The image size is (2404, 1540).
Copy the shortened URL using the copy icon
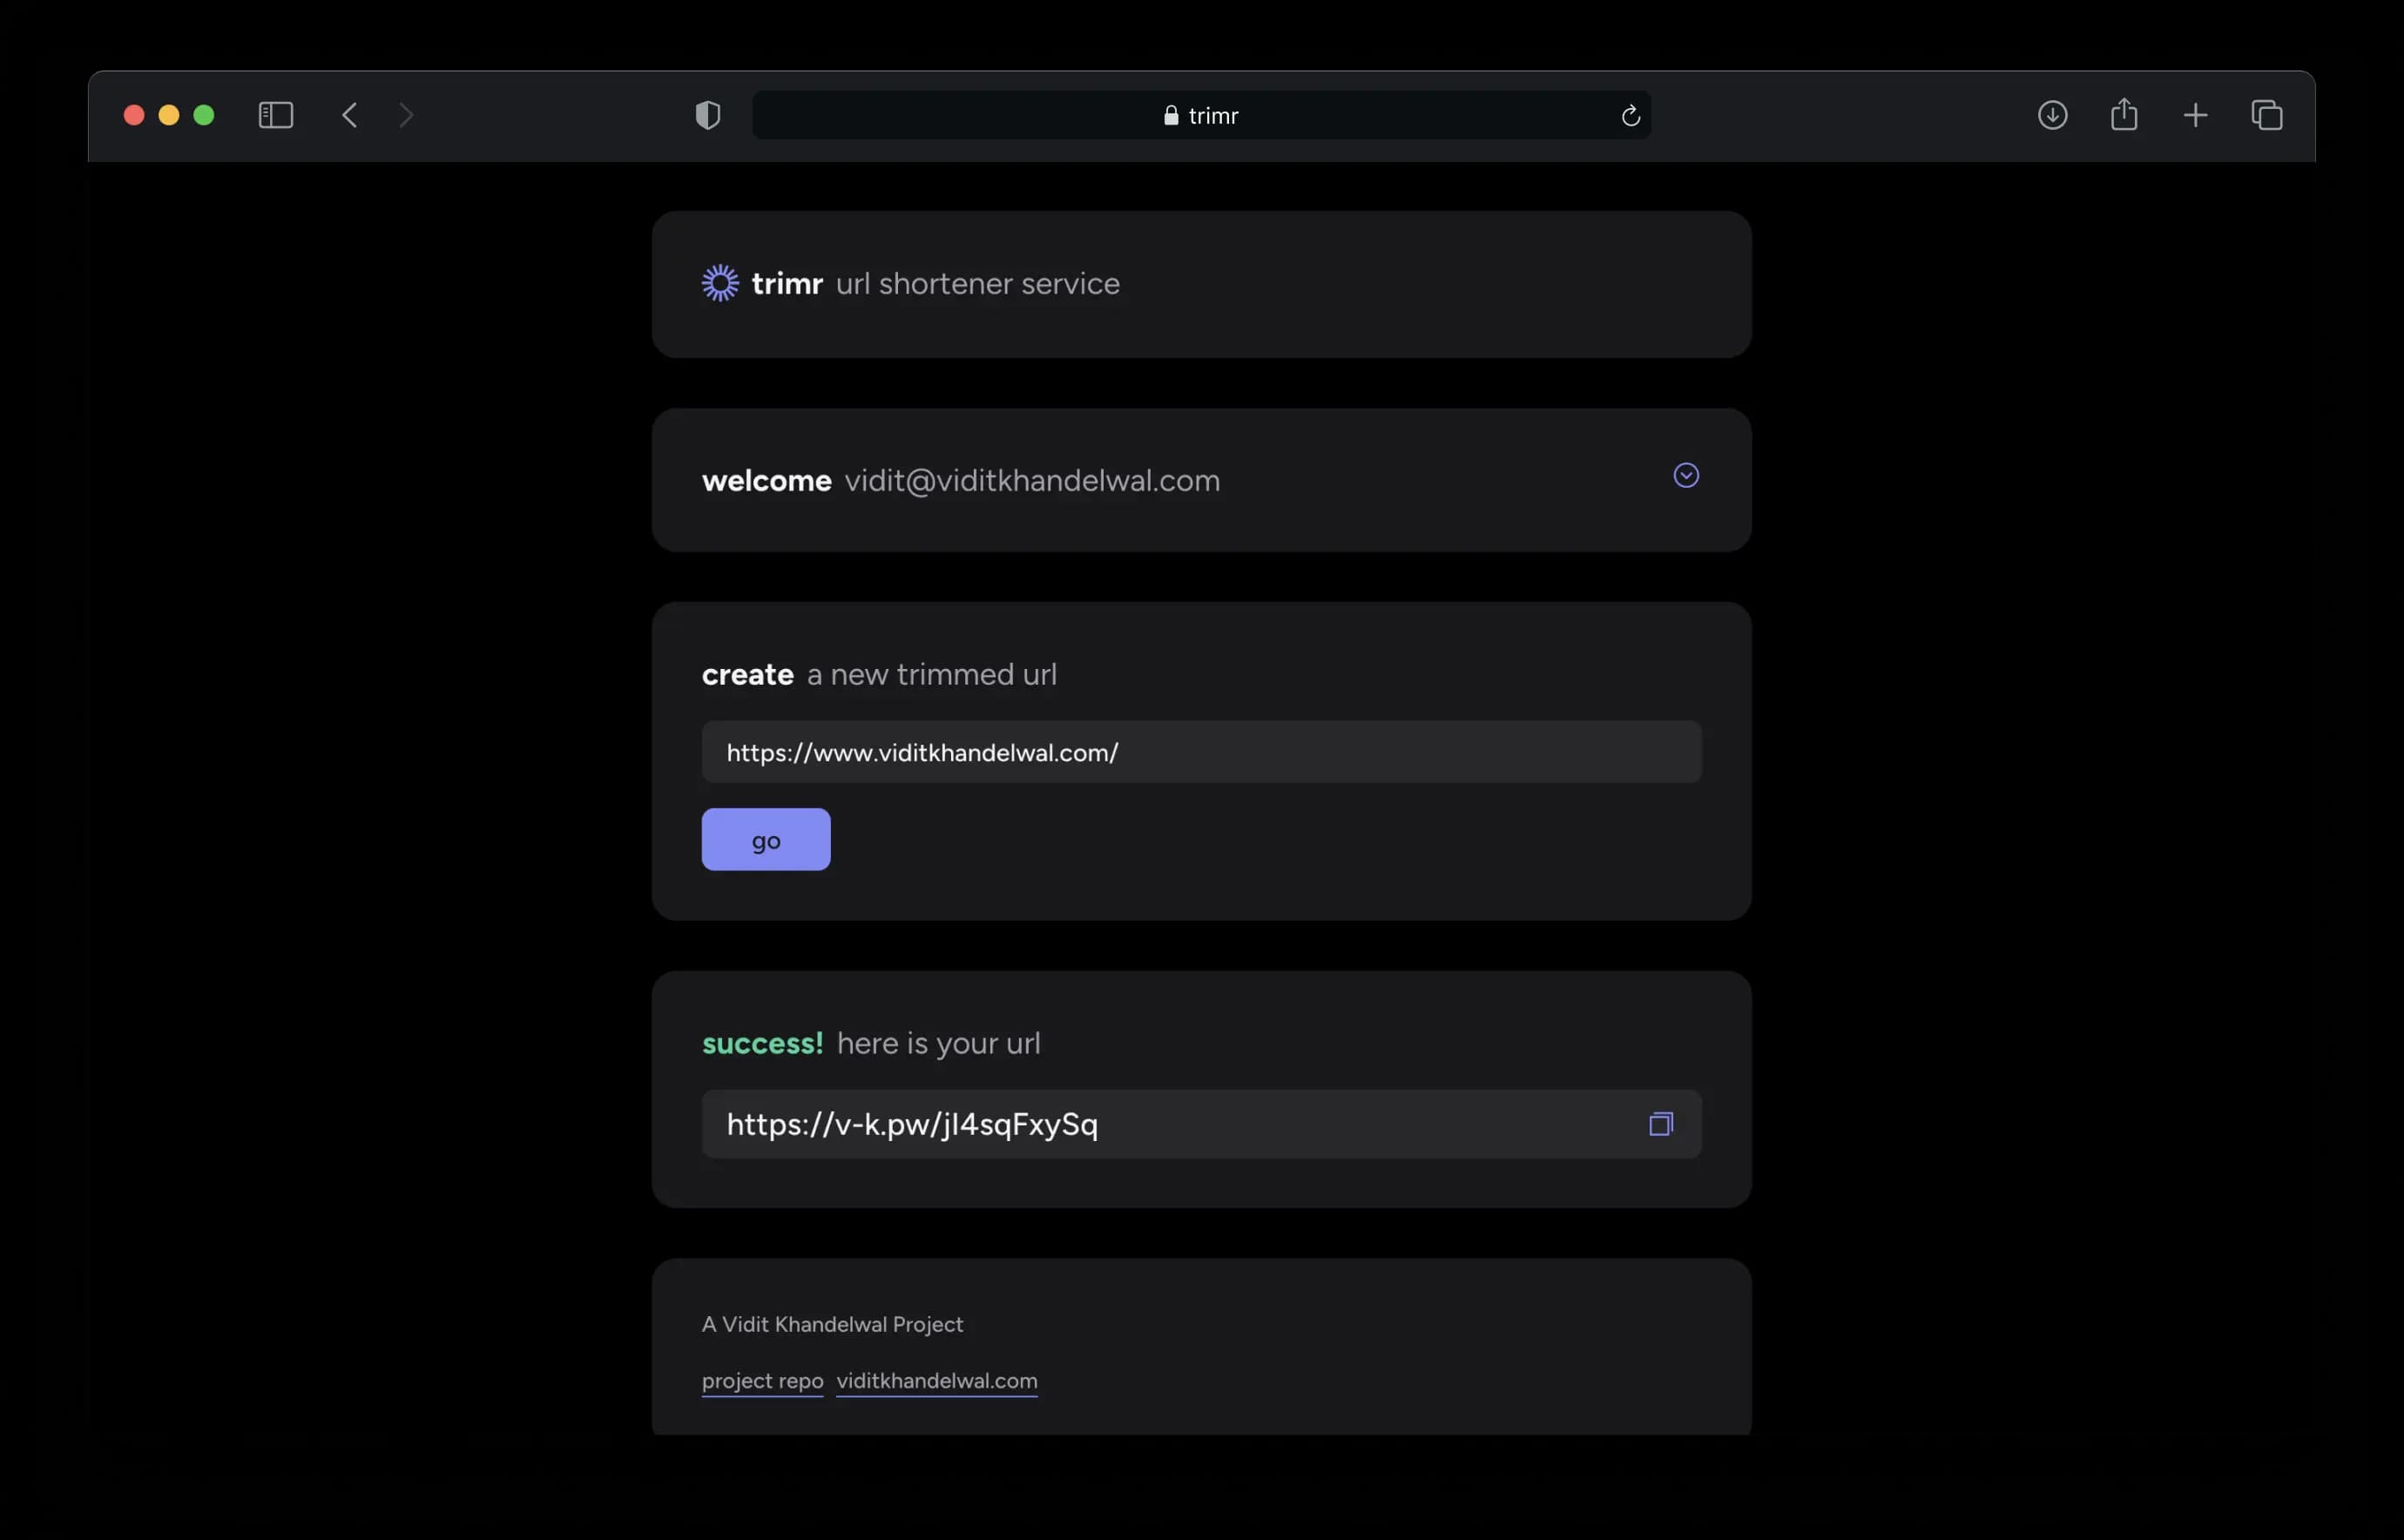(1660, 1123)
